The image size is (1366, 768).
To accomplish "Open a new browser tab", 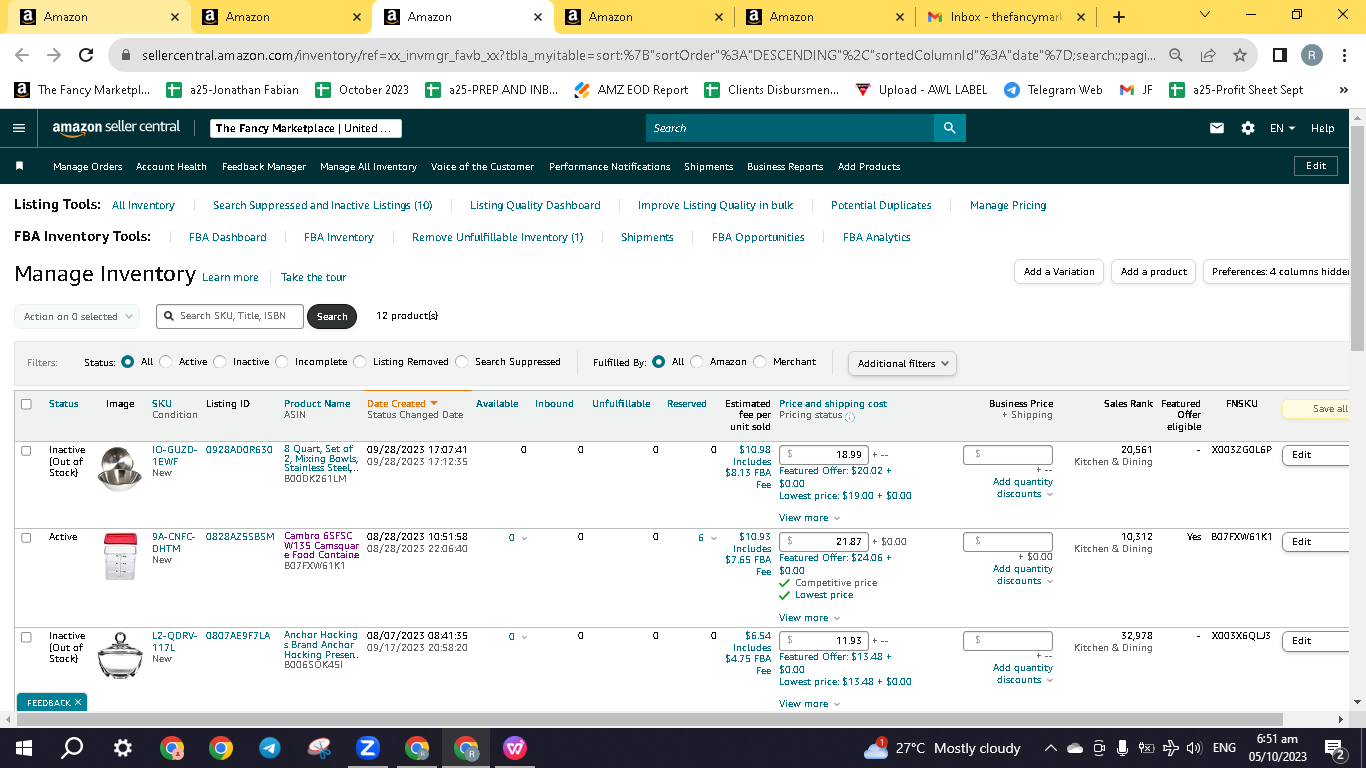I will coord(1119,17).
